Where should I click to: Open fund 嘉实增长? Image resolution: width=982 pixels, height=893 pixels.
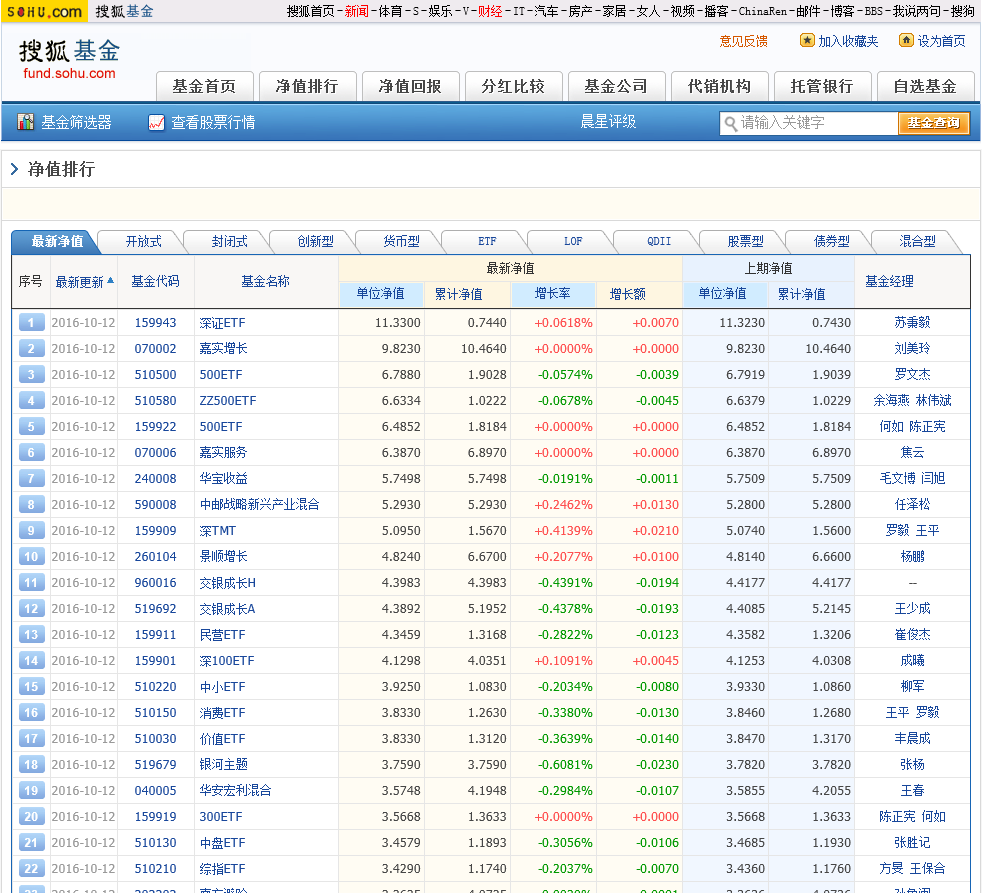coord(224,349)
